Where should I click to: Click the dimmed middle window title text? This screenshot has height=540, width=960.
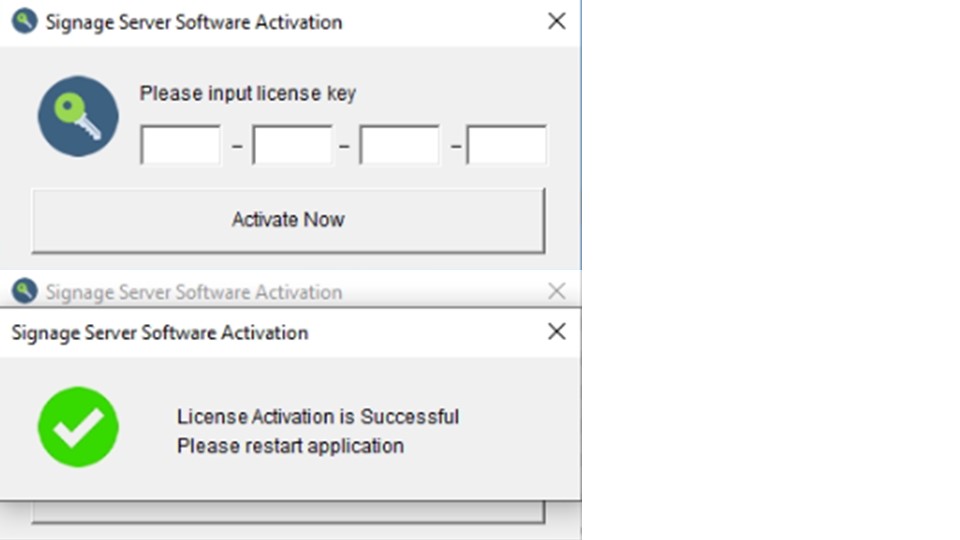click(x=194, y=292)
